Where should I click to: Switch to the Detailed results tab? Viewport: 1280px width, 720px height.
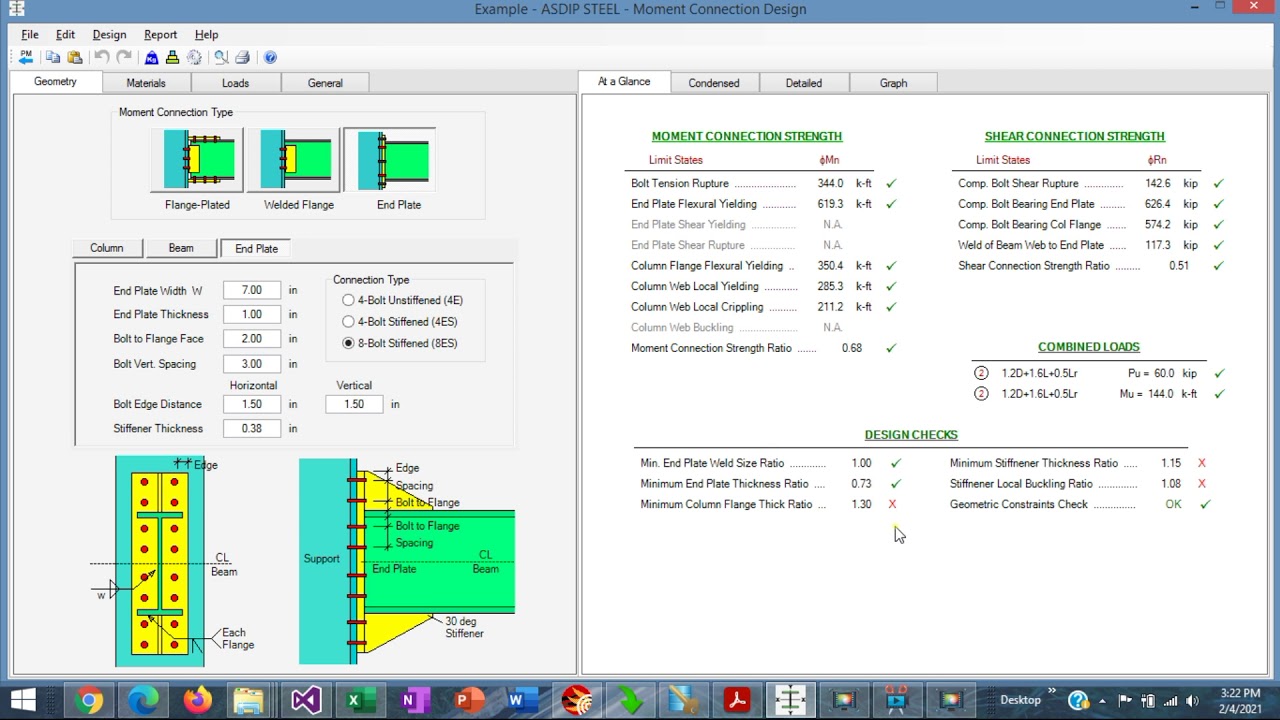[x=804, y=83]
